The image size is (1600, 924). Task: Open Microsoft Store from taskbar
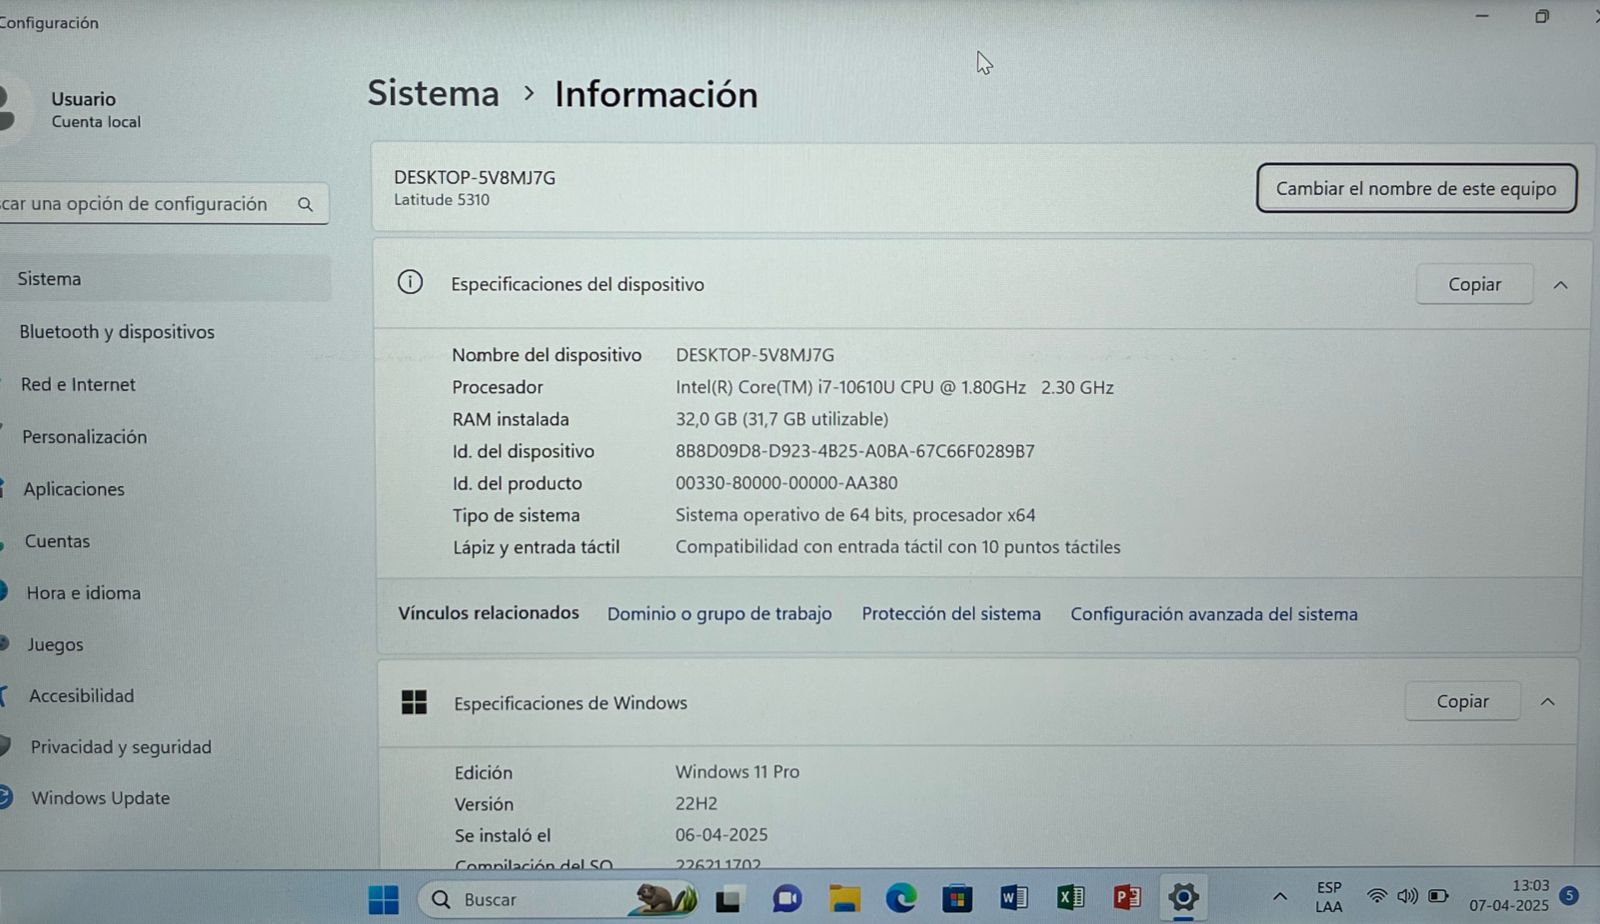click(957, 898)
